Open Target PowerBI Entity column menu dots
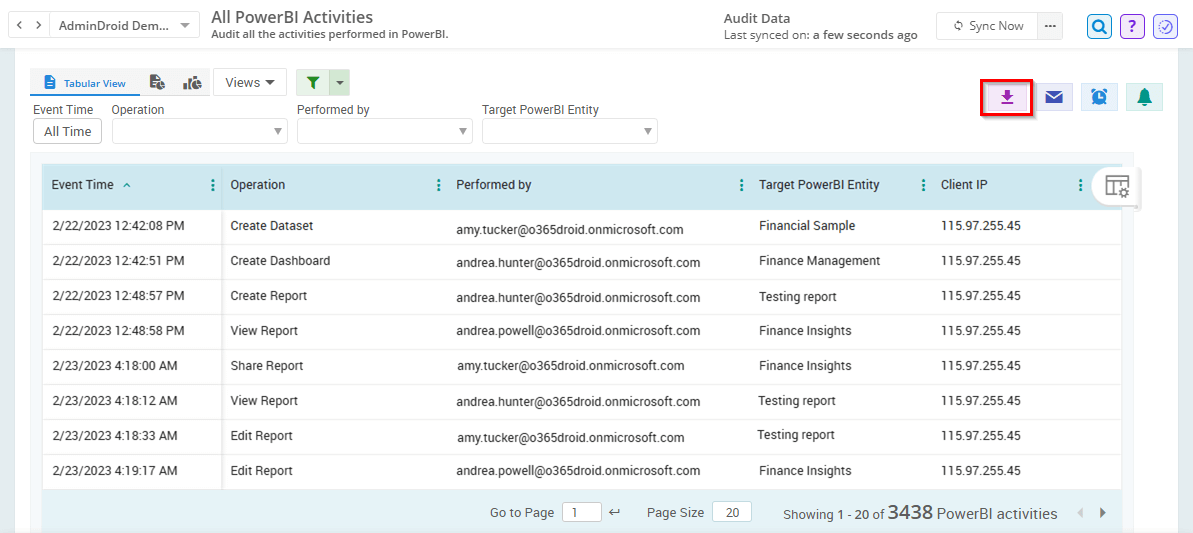1193x533 pixels. [x=924, y=185]
